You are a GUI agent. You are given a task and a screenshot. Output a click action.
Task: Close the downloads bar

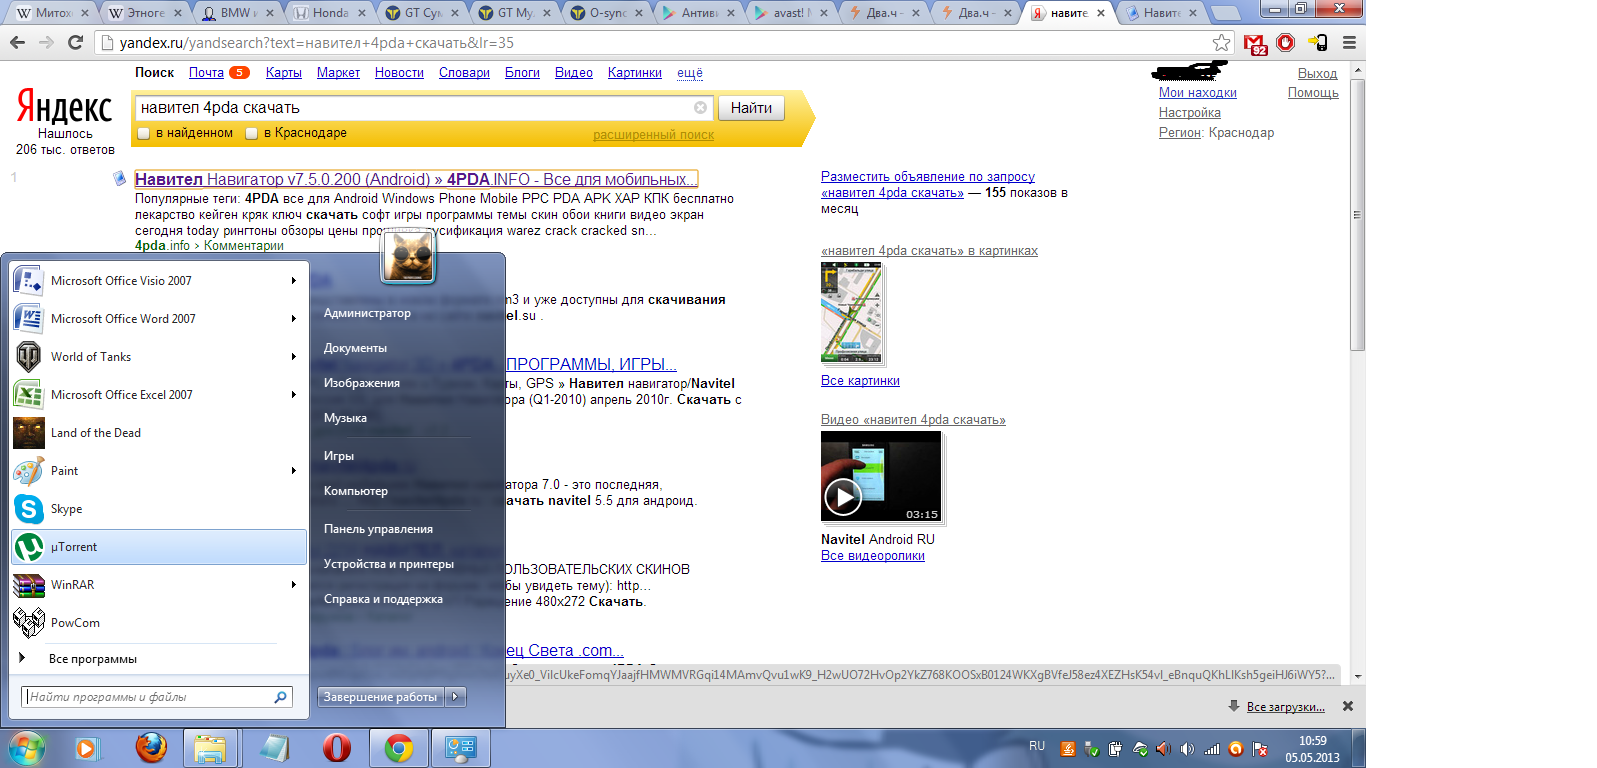tap(1348, 706)
